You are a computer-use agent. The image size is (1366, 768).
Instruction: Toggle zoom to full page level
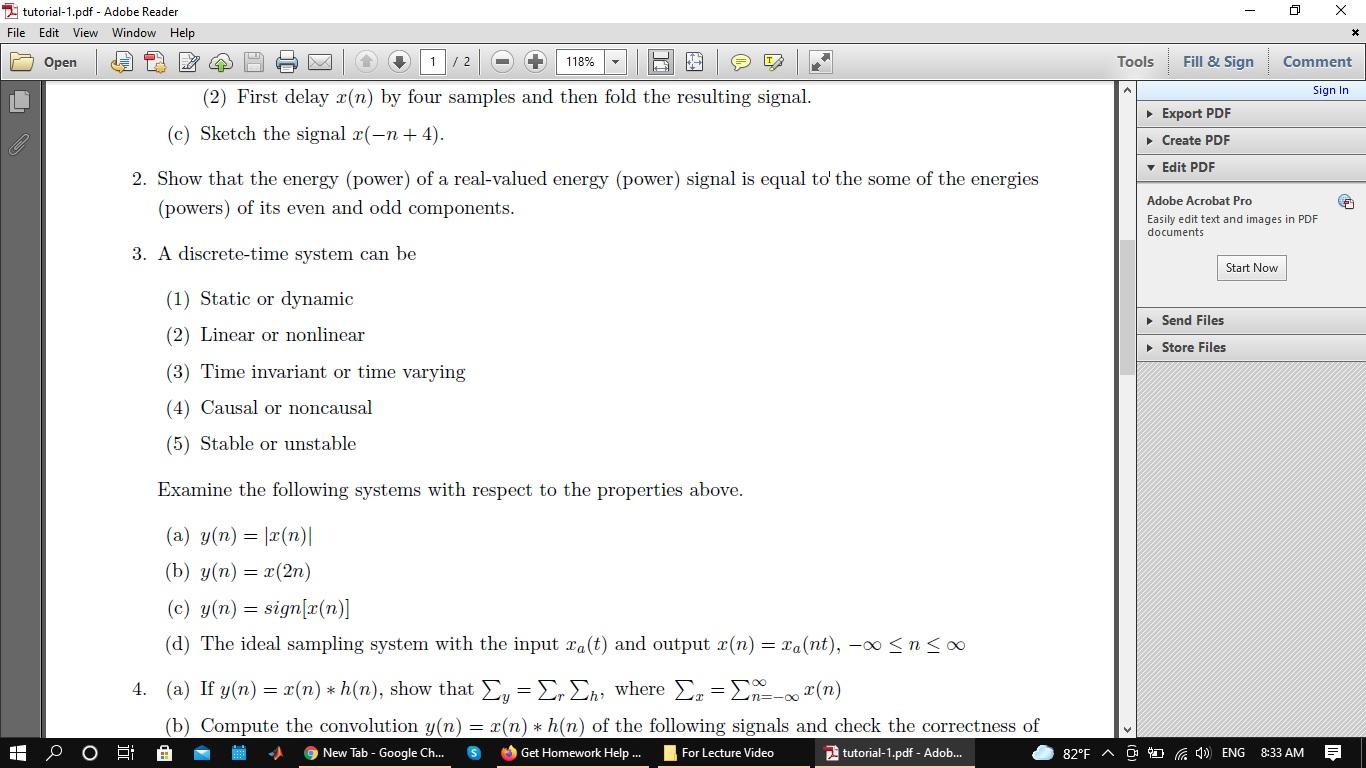click(694, 62)
